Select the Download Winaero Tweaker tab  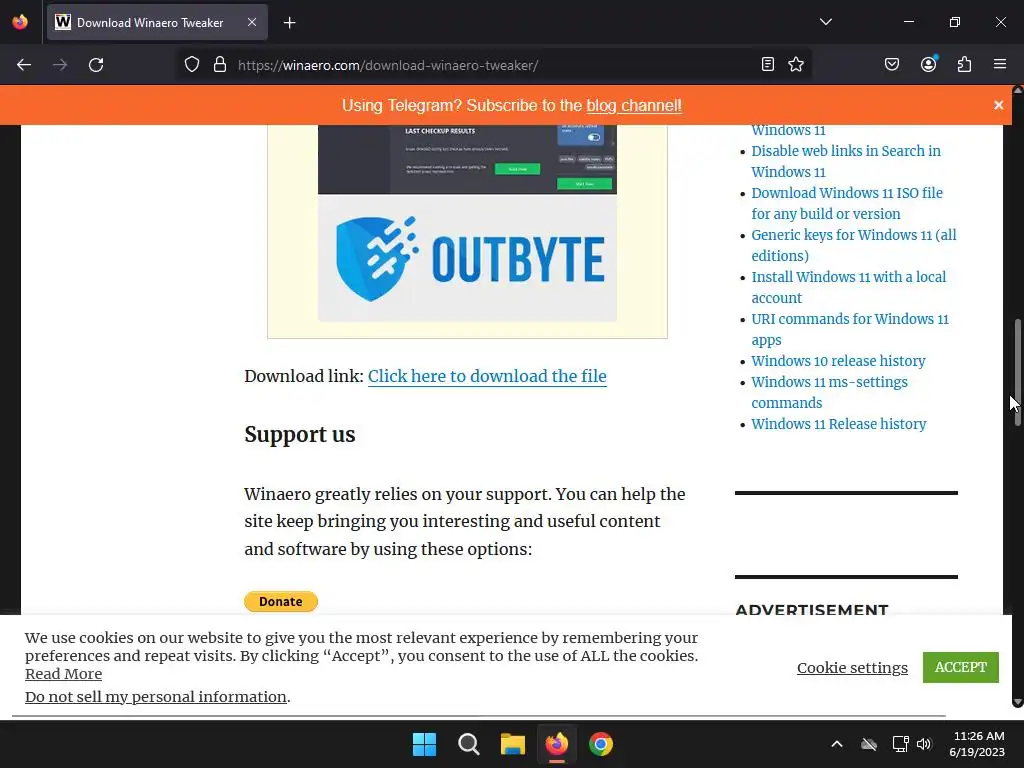click(157, 23)
